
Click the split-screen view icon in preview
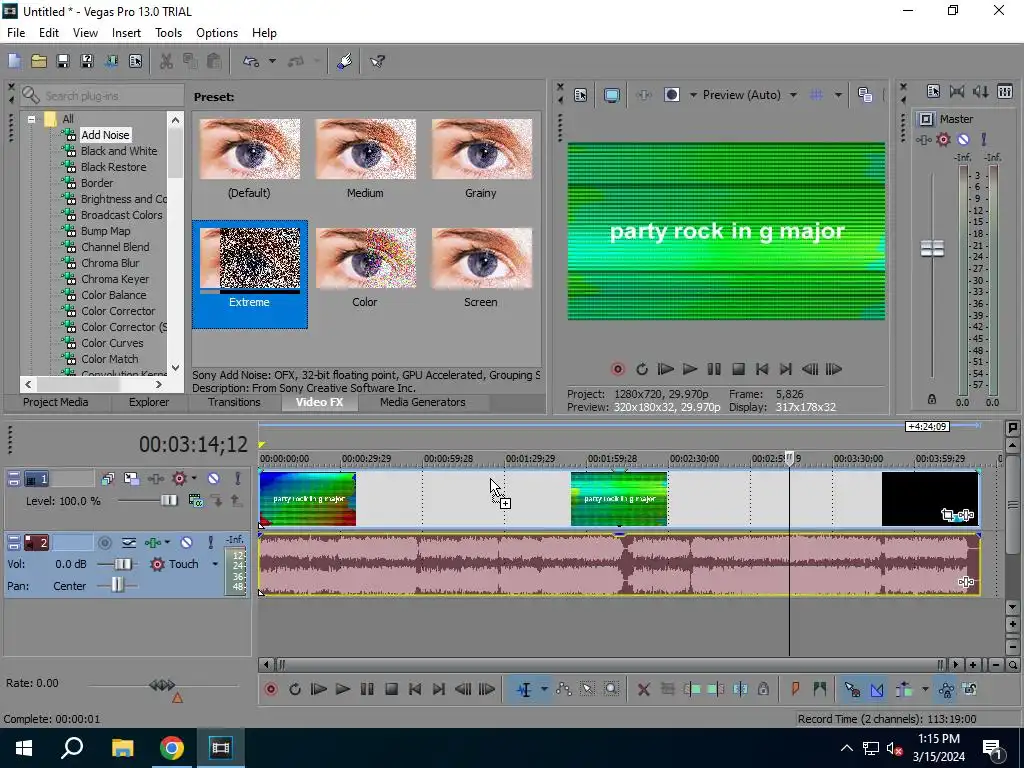[x=672, y=95]
